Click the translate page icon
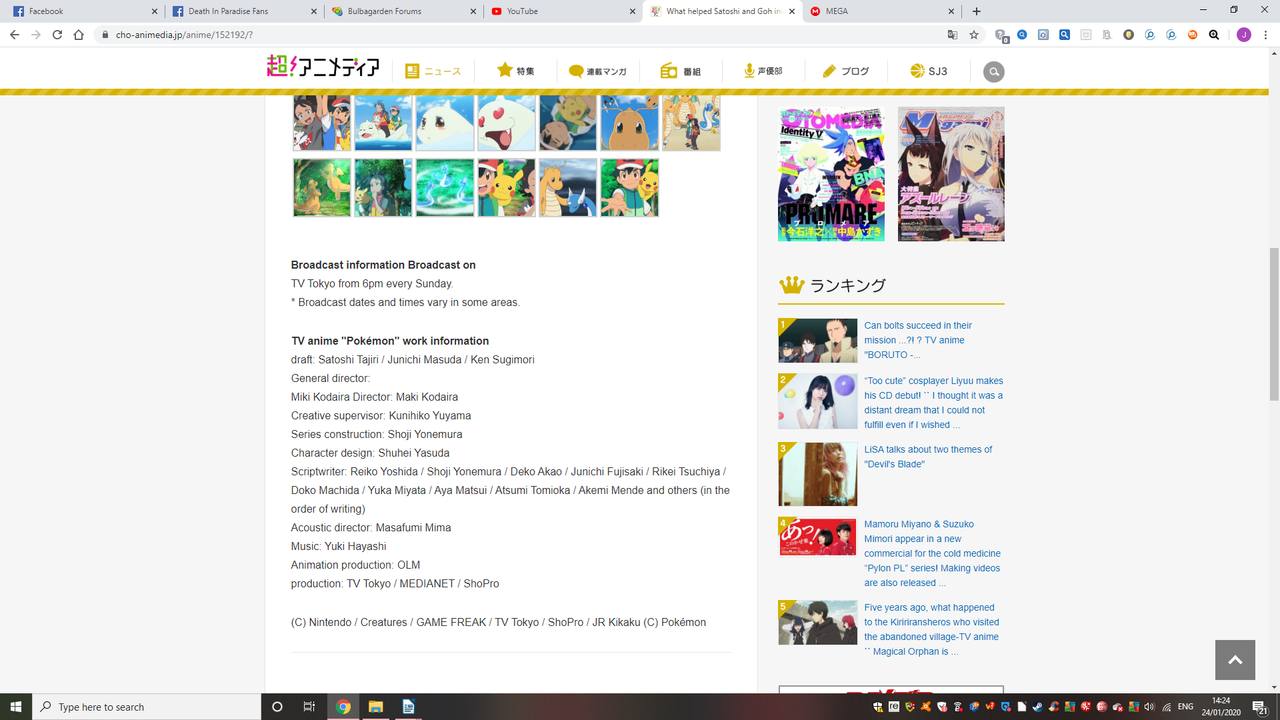 coord(952,34)
